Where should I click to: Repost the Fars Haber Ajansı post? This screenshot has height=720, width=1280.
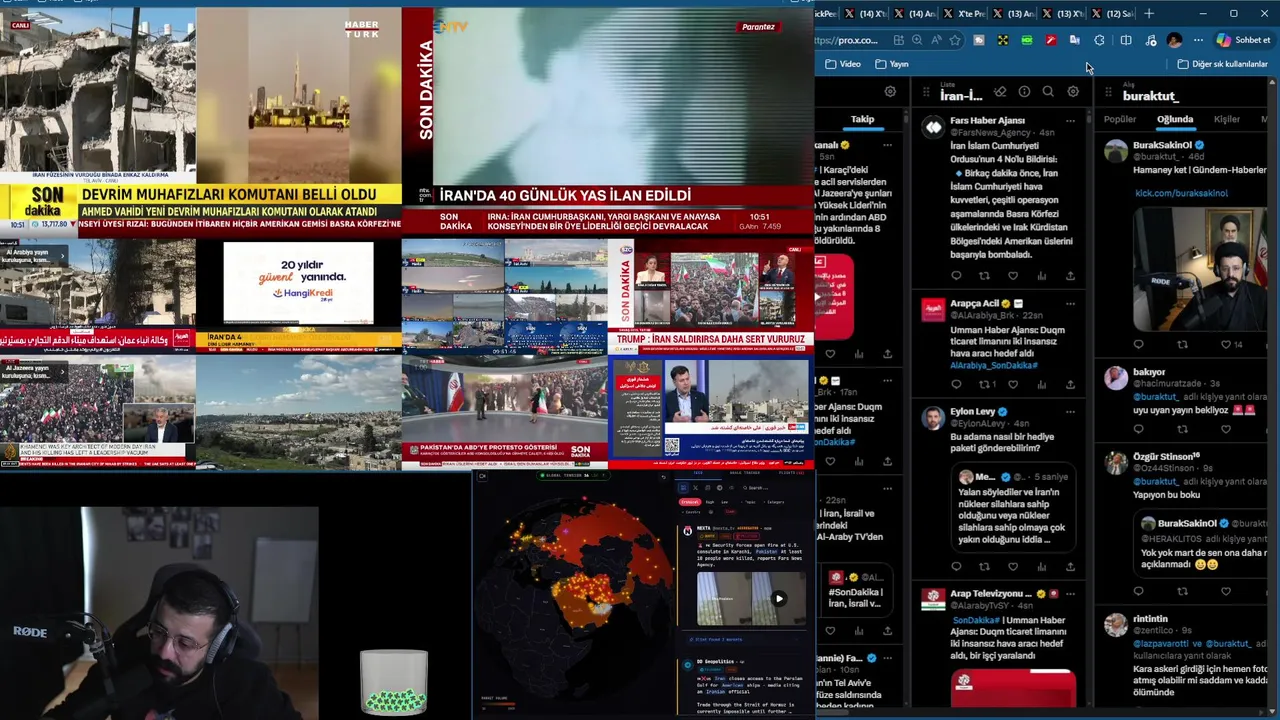[984, 276]
